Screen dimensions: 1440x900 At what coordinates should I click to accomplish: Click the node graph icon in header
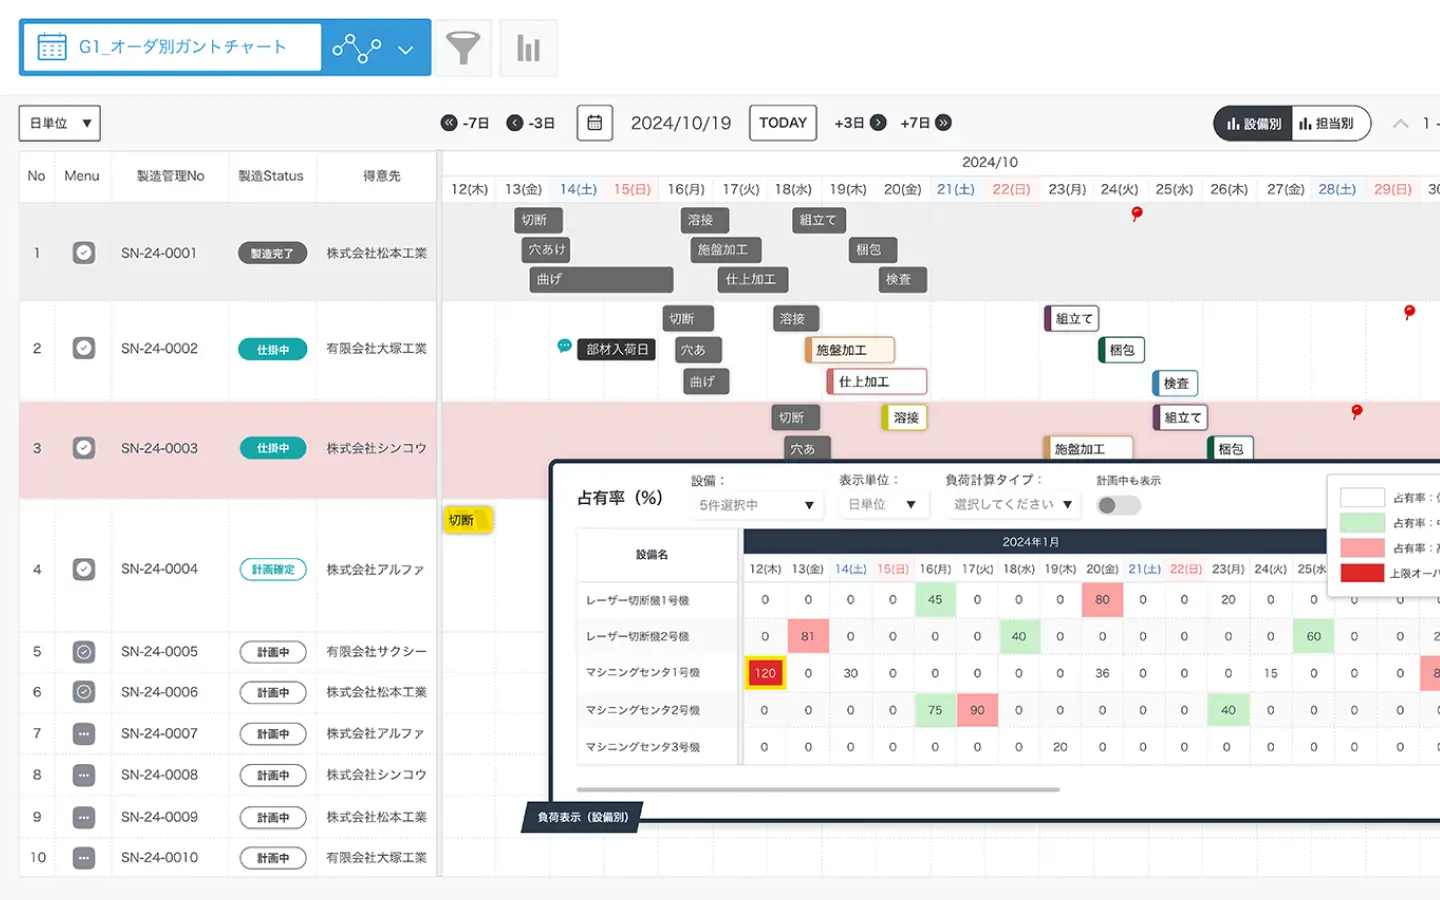356,47
